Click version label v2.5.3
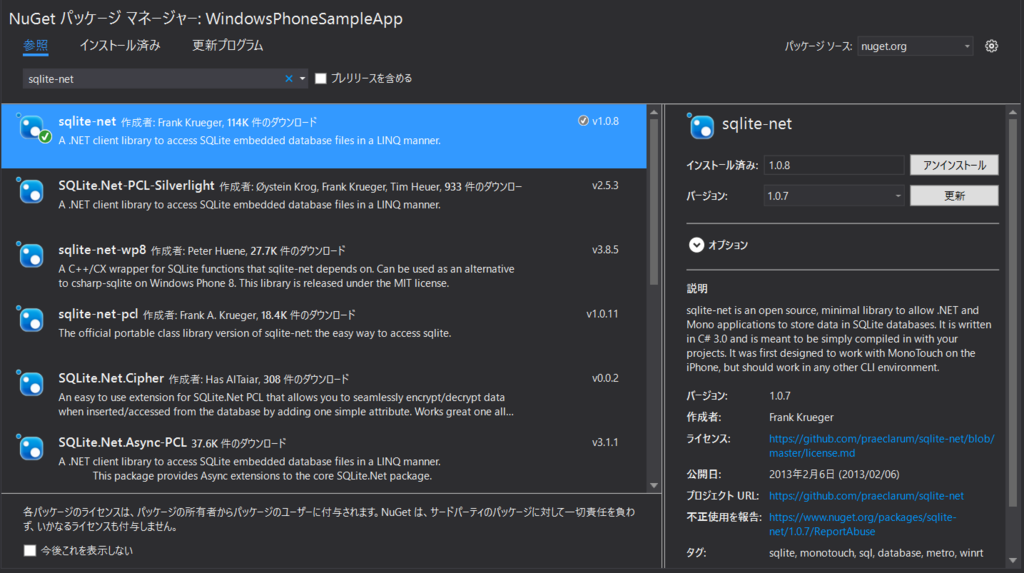The height and width of the screenshot is (573, 1024). (605, 186)
